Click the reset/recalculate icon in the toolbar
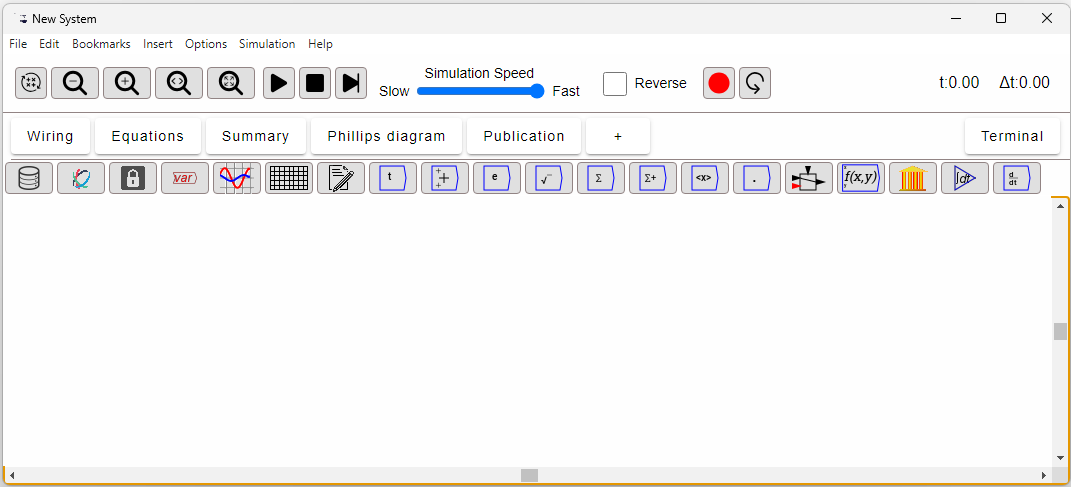This screenshot has height=487, width=1071. (31, 83)
